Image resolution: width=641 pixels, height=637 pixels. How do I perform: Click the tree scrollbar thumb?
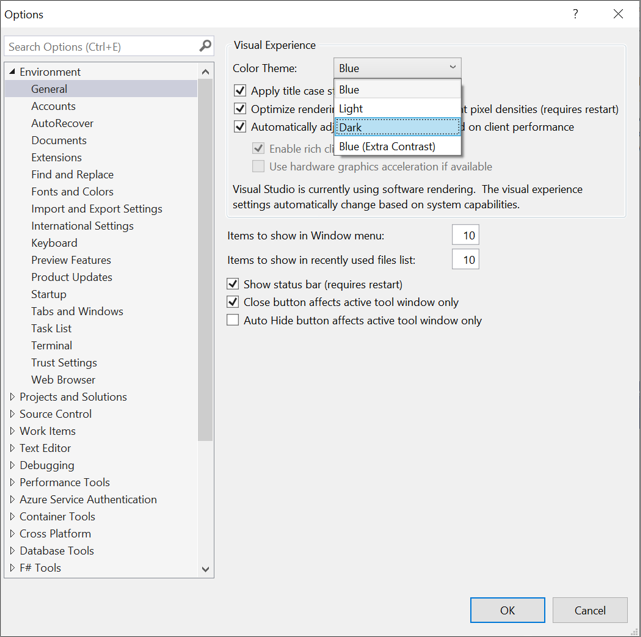(x=205, y=260)
